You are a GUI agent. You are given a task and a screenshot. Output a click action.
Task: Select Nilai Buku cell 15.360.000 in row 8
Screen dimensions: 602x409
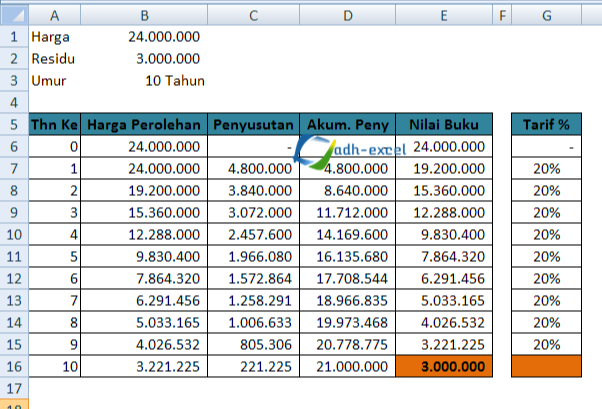point(444,190)
